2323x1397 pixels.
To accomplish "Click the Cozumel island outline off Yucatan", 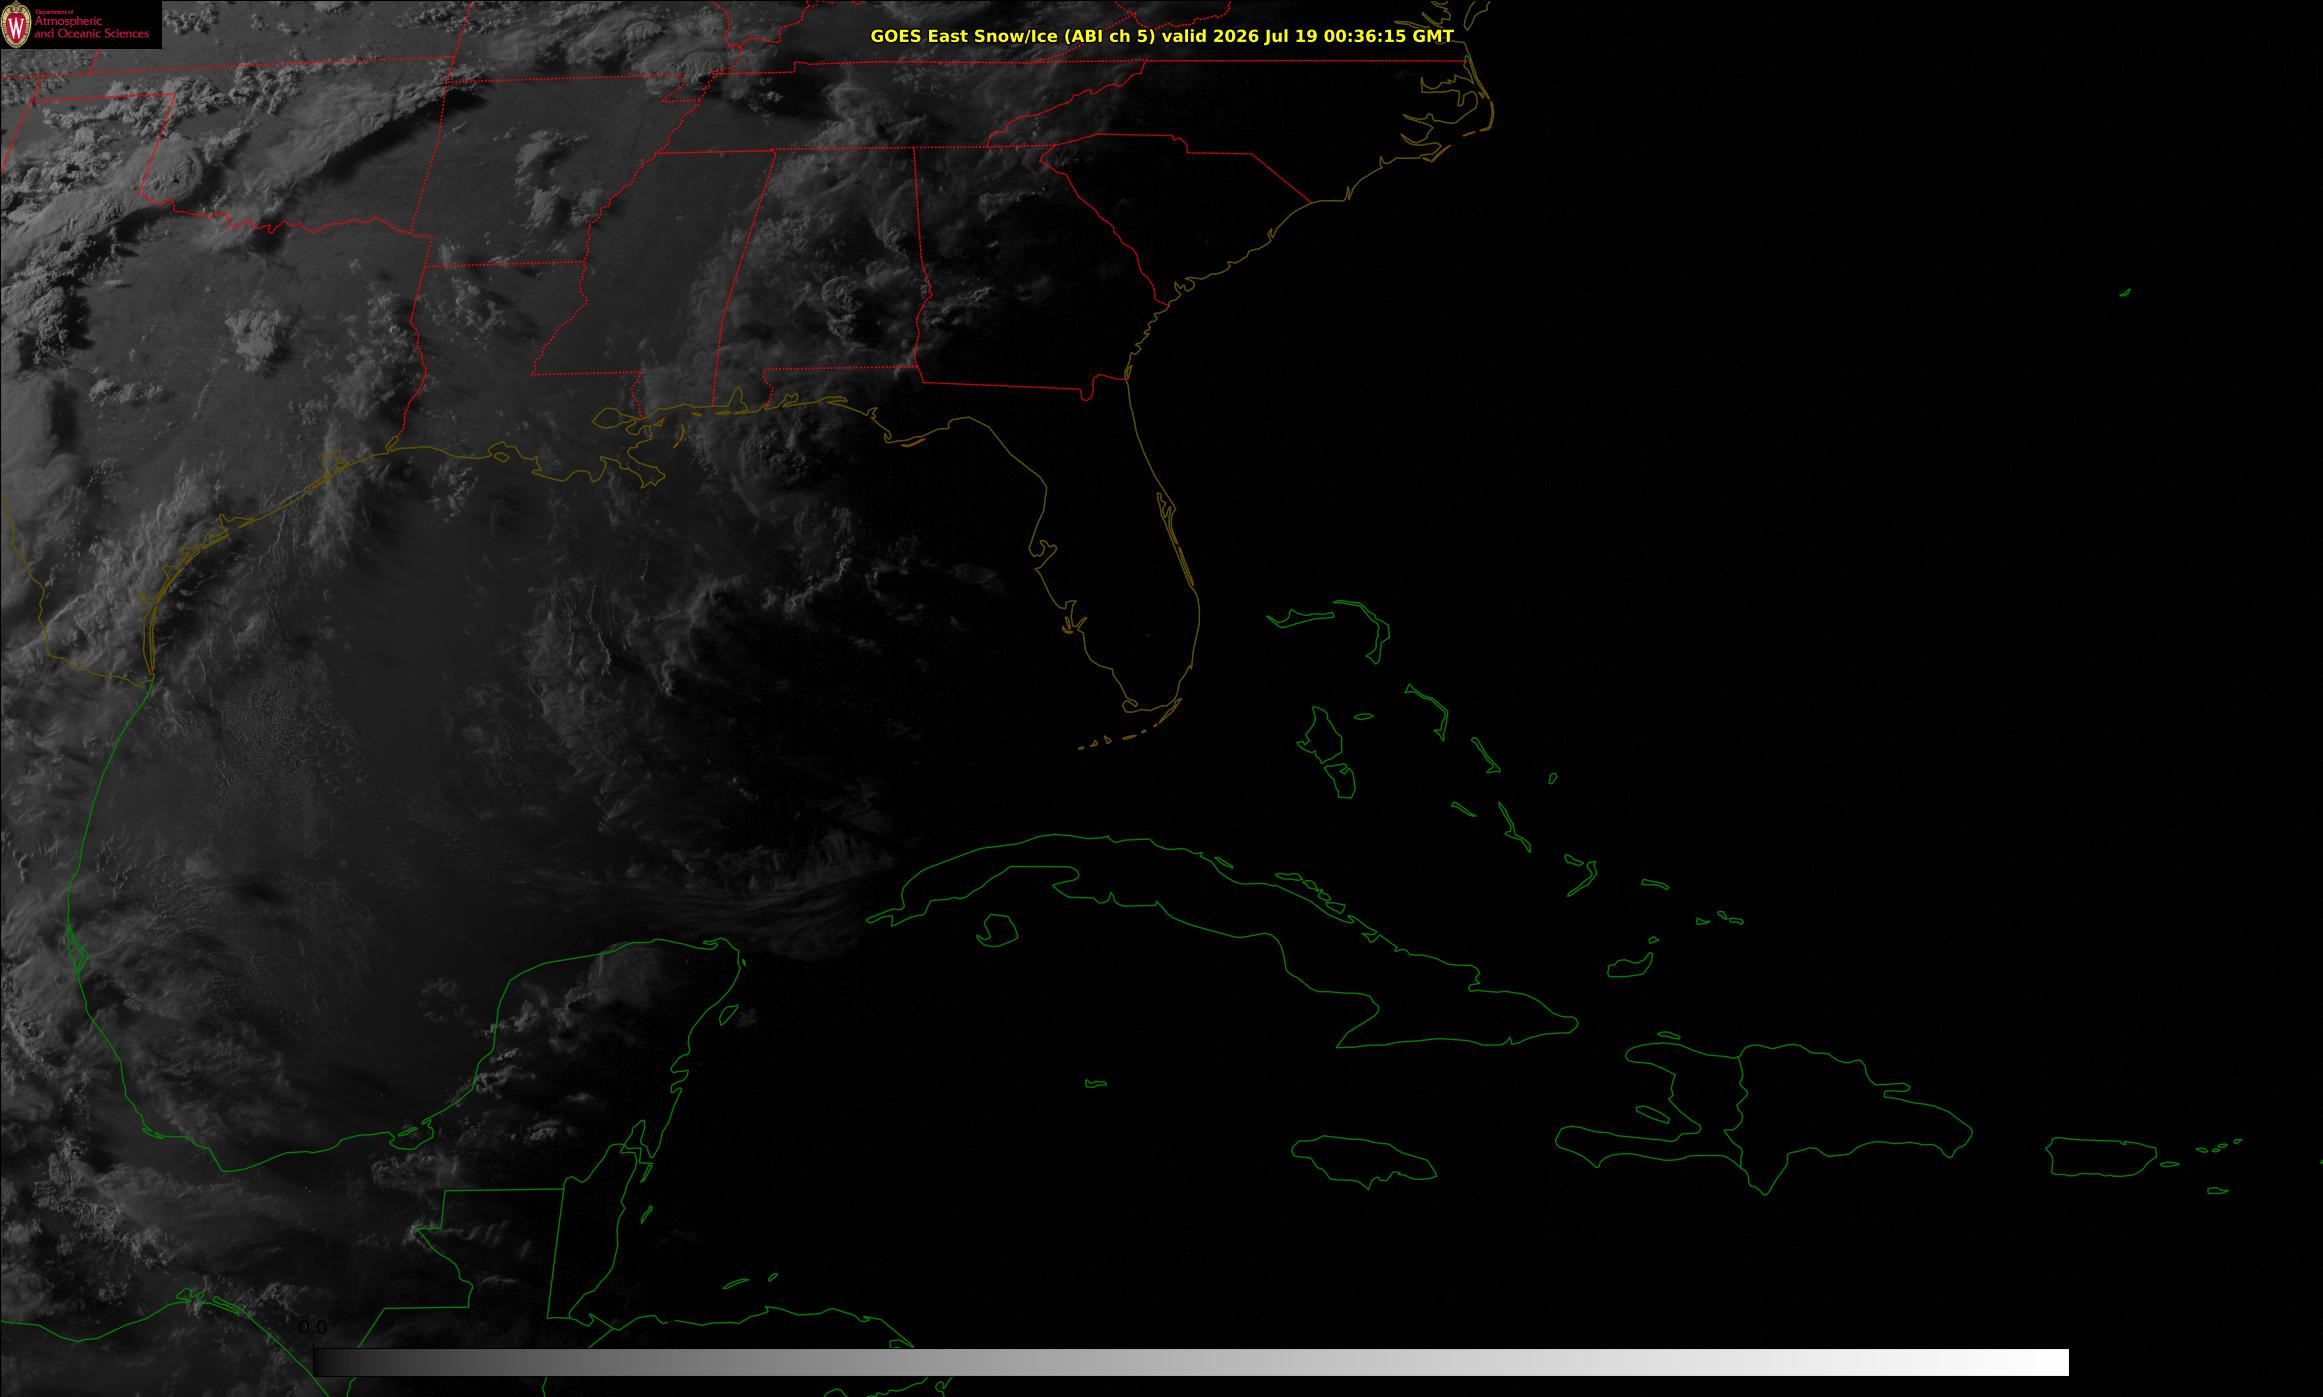I will pyautogui.click(x=729, y=1015).
